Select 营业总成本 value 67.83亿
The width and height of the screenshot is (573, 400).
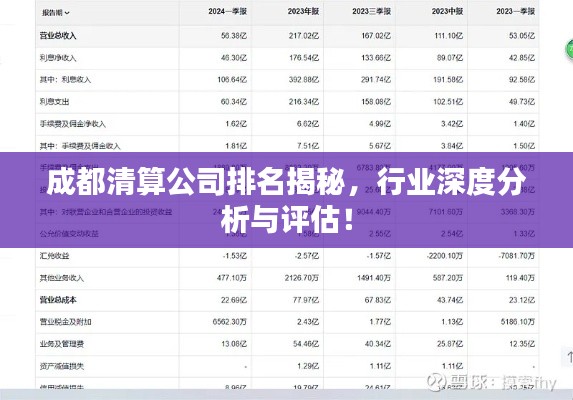pyautogui.click(x=378, y=300)
